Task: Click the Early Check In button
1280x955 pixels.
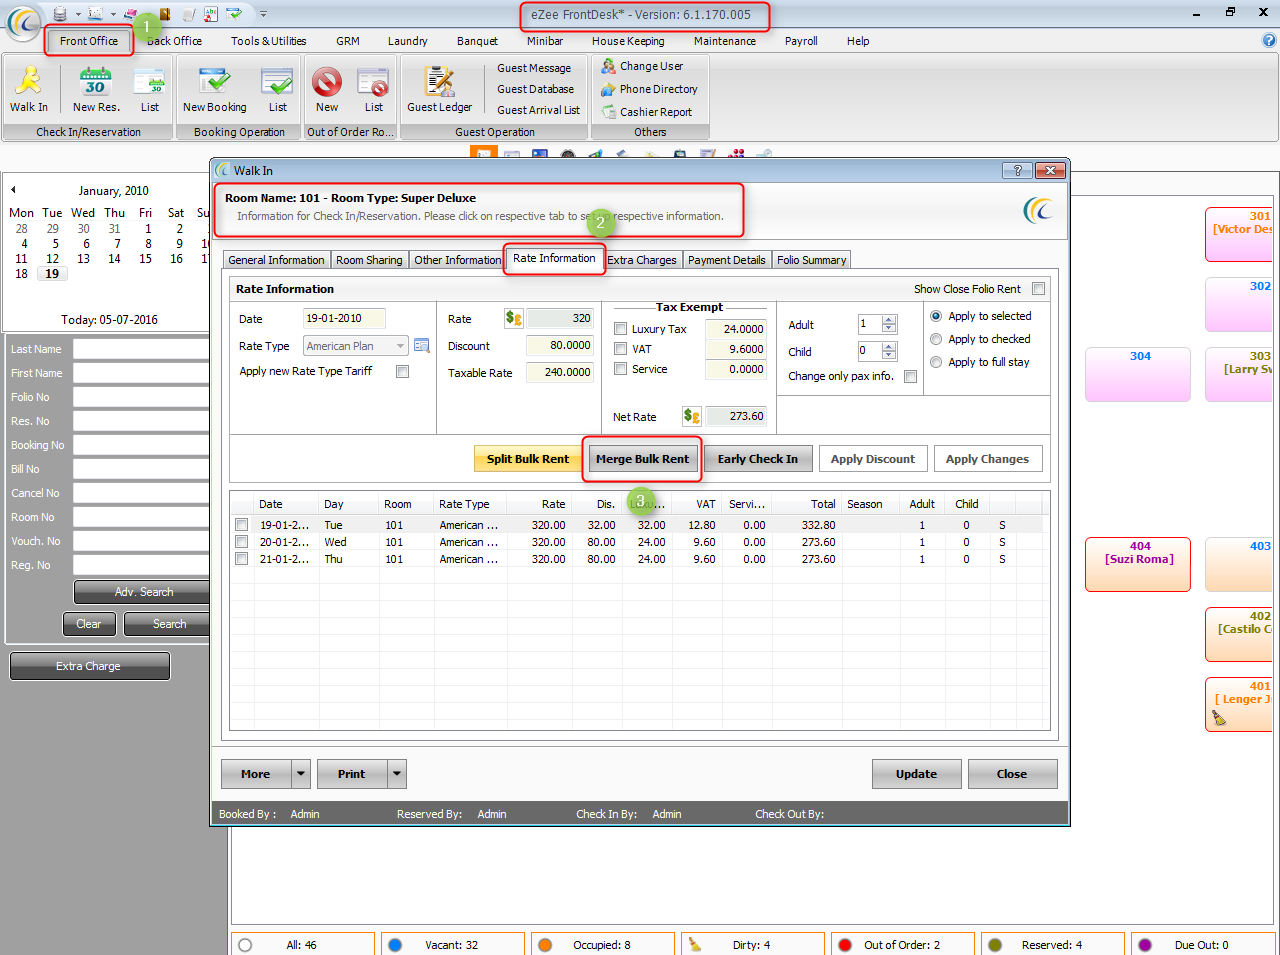Action: [x=758, y=459]
